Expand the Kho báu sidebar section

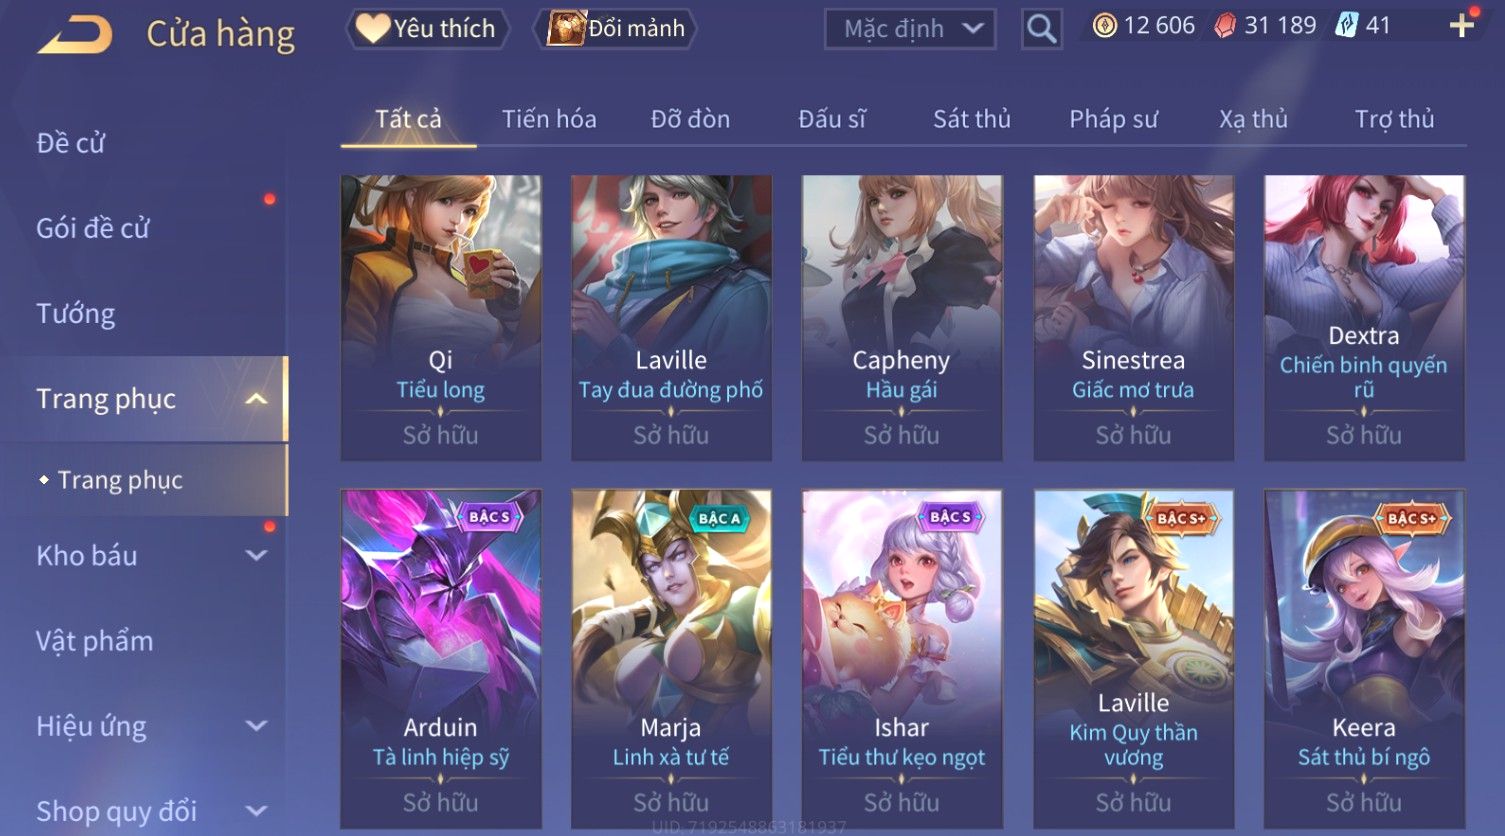tap(257, 556)
